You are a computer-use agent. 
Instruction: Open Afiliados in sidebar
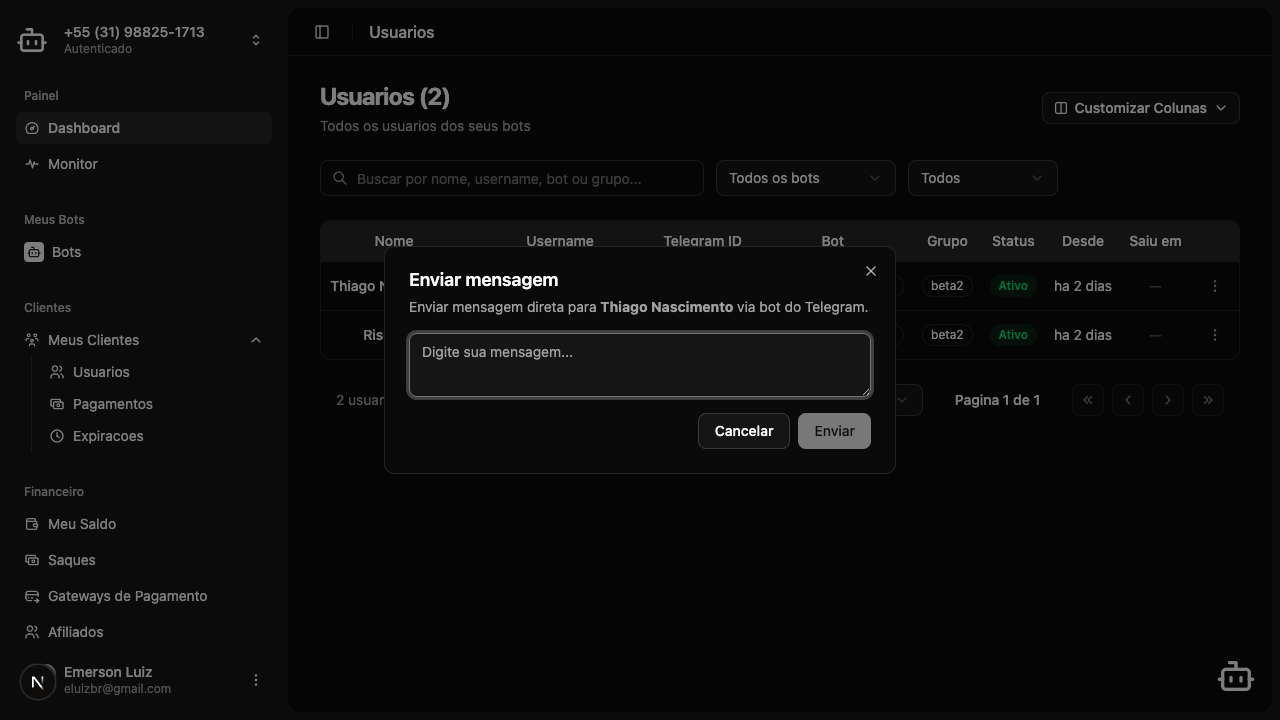144,632
